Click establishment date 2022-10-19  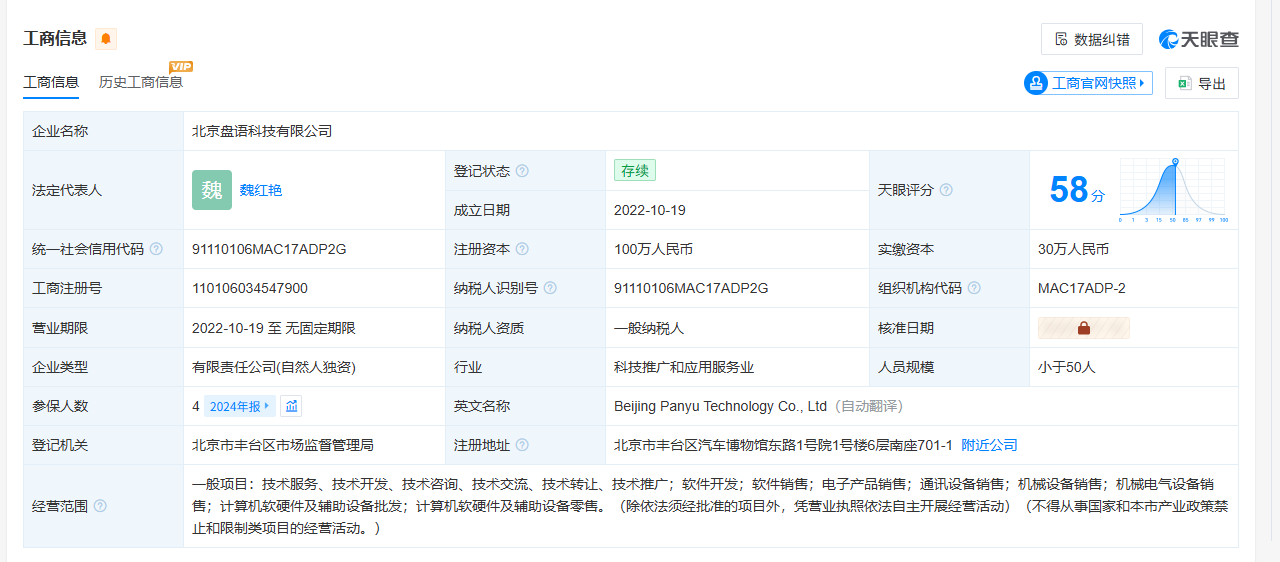pos(650,210)
